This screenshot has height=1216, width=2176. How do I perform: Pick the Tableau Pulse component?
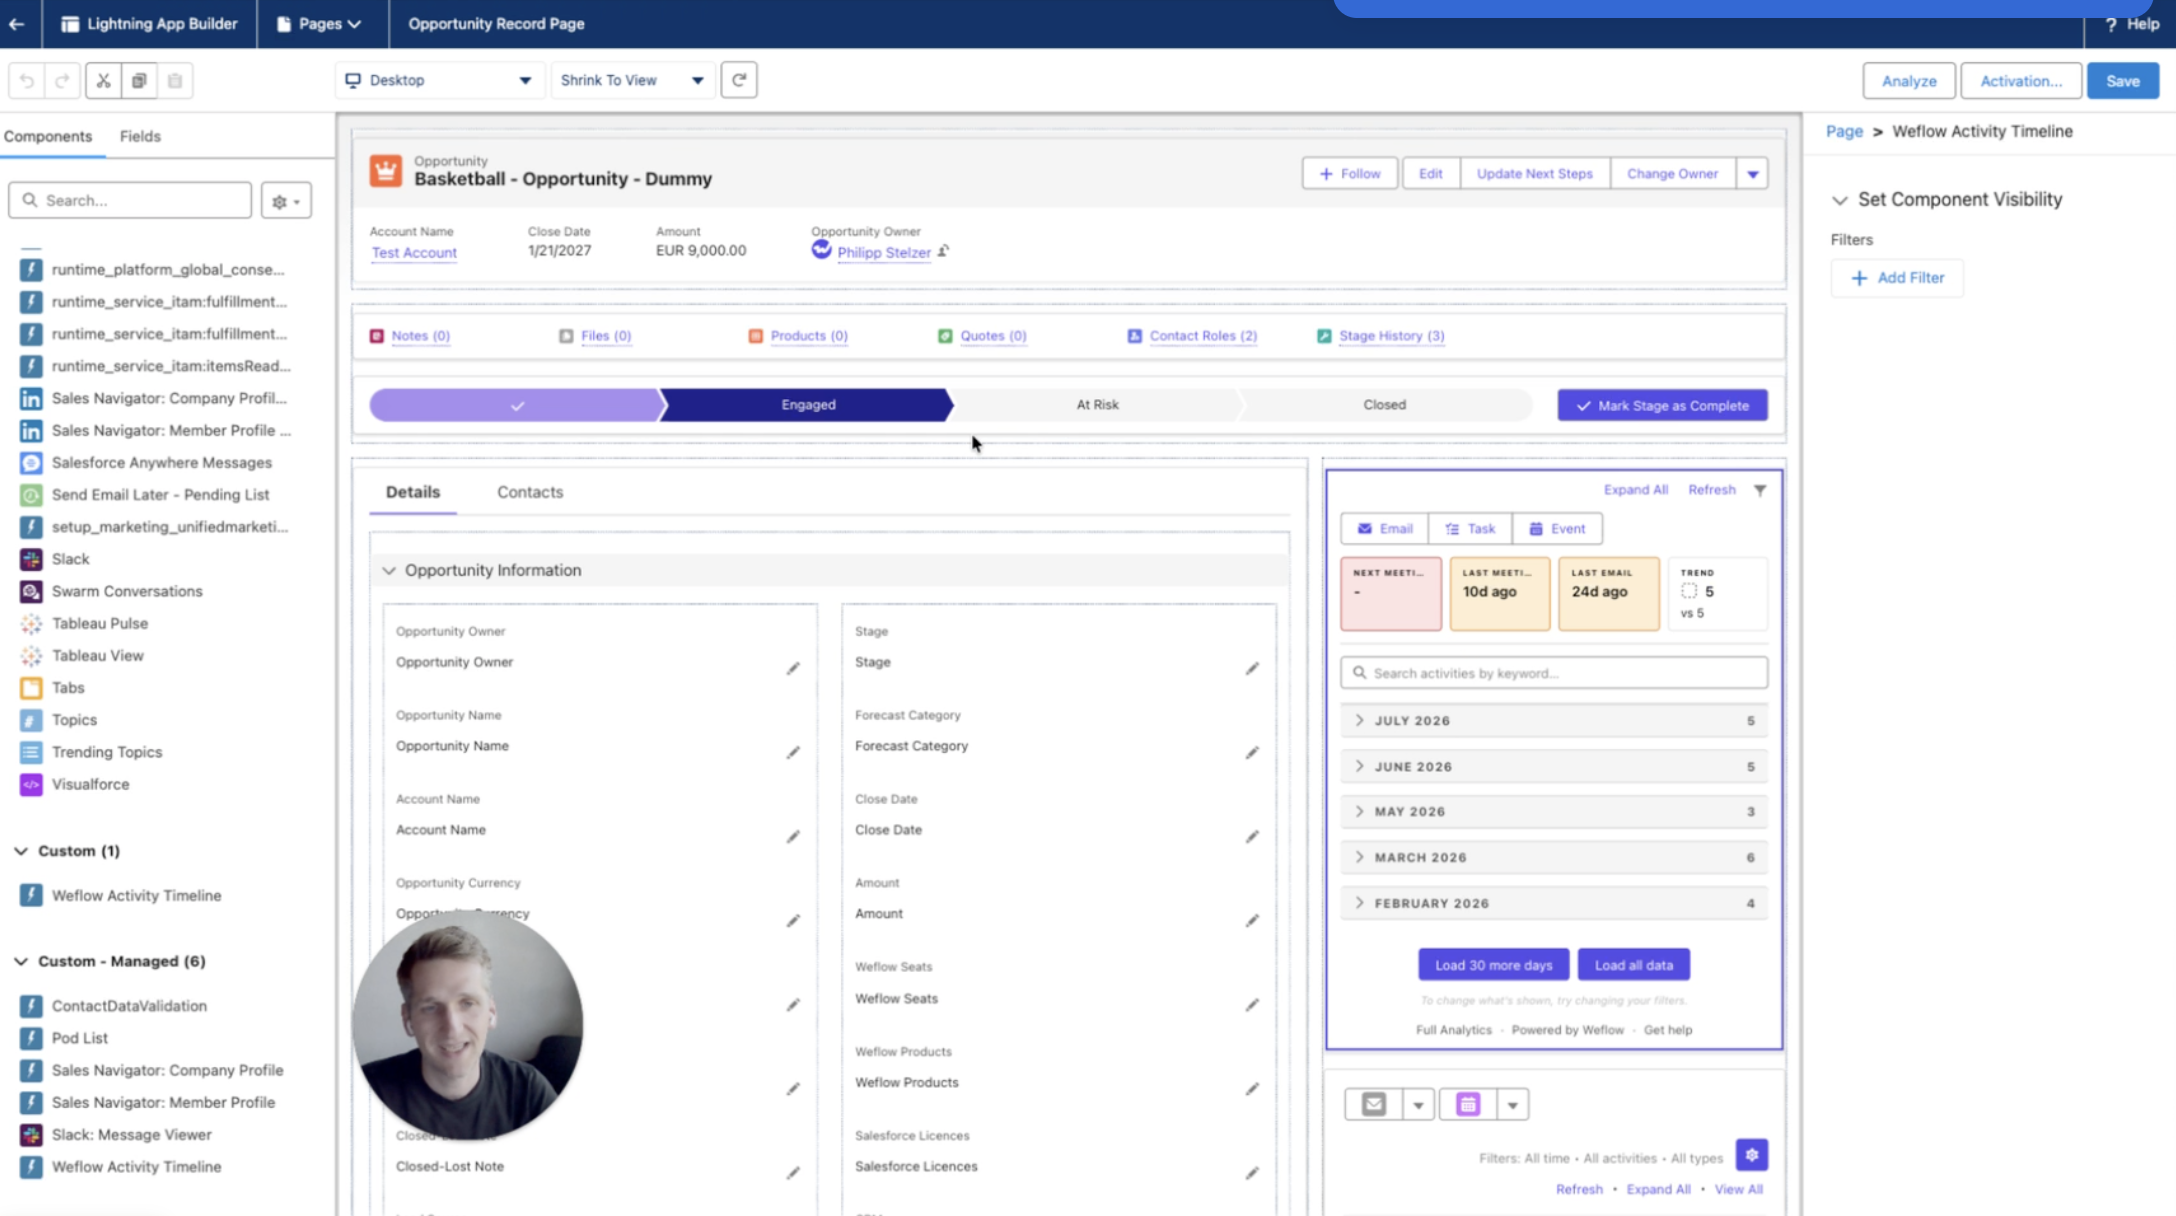click(x=100, y=623)
